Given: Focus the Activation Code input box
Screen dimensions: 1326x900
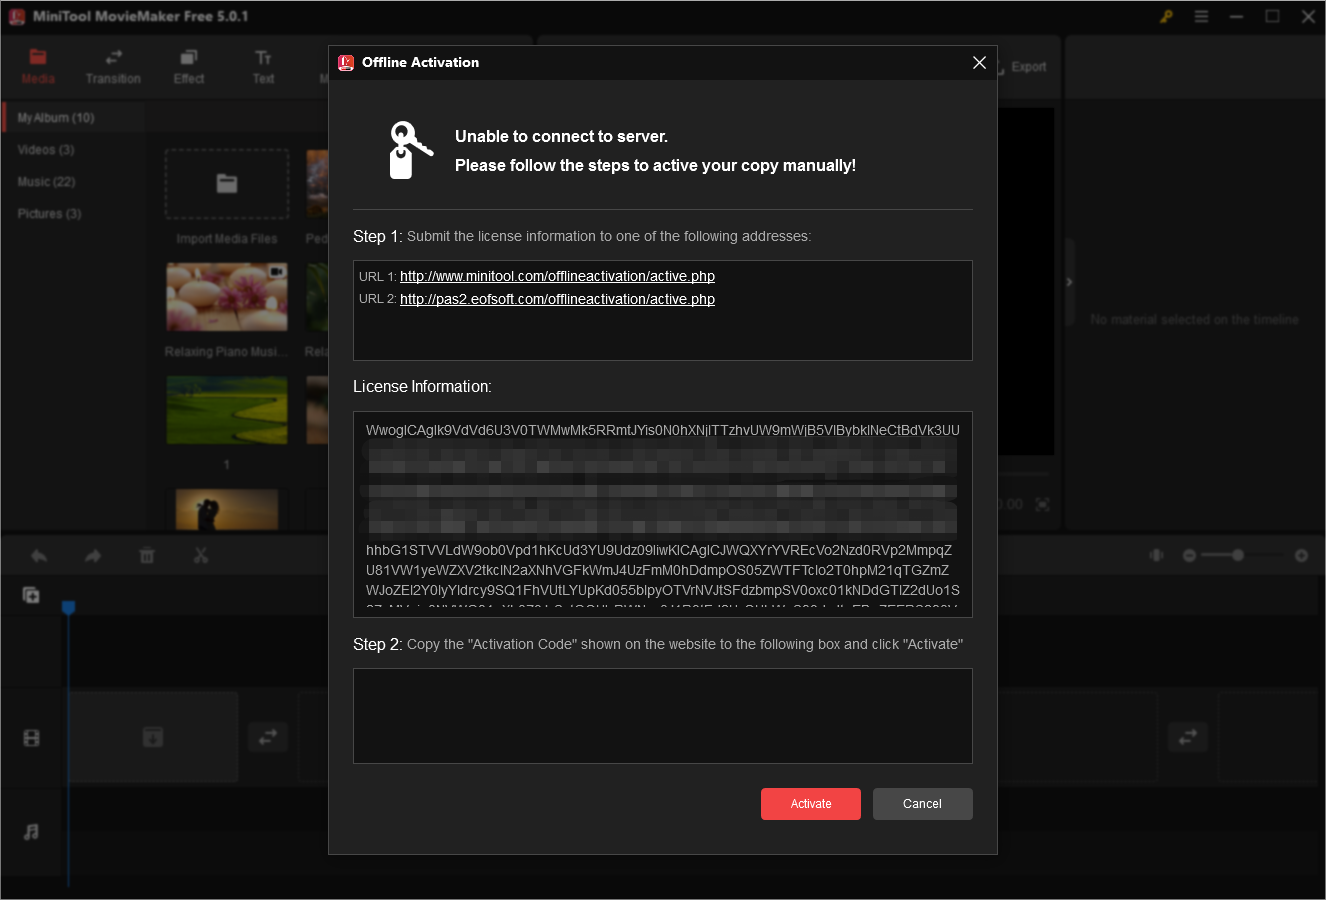Looking at the screenshot, I should [x=663, y=716].
